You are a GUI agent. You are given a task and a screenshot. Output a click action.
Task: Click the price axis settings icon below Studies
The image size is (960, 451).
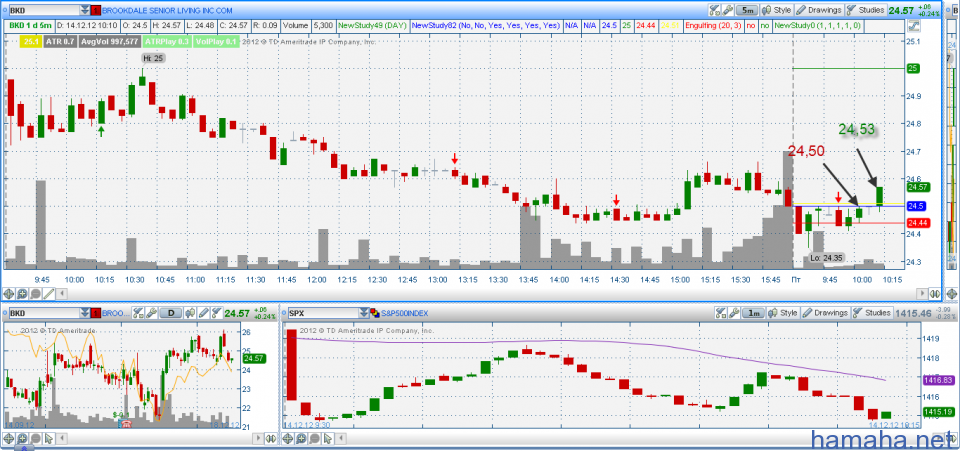click(x=914, y=26)
